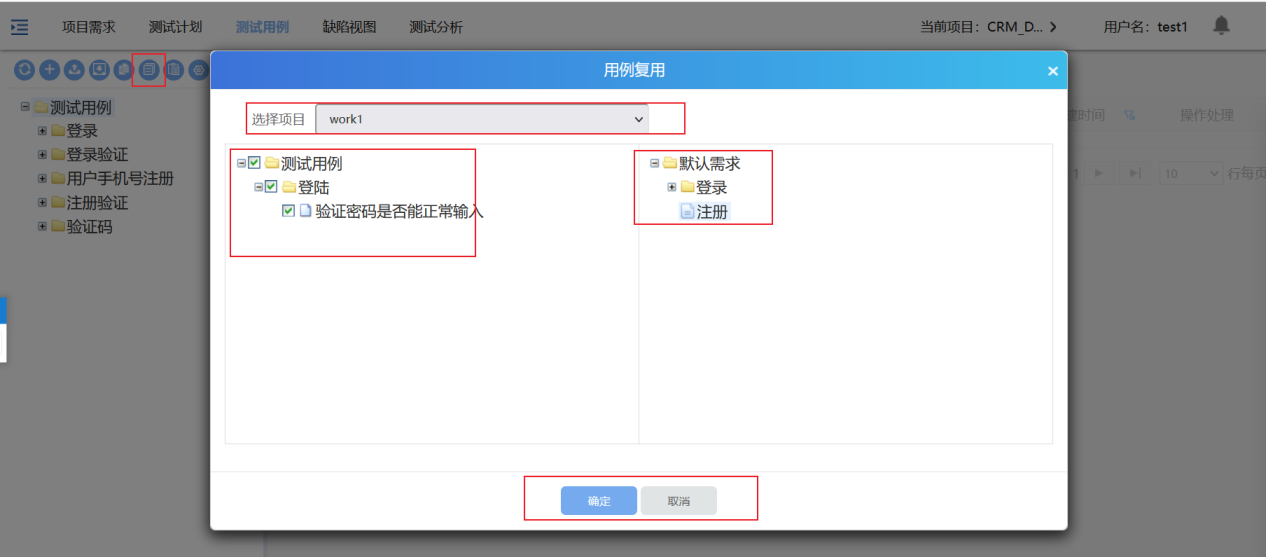Expand 注册验证 folder in sidebar tree

coord(42,203)
